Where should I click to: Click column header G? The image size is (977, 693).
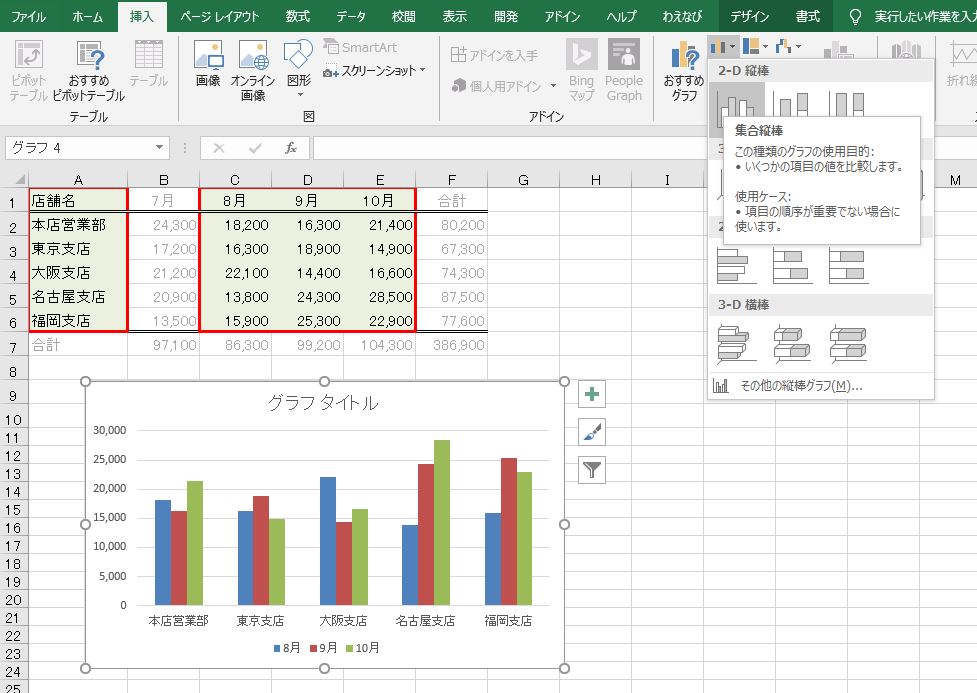[x=523, y=180]
